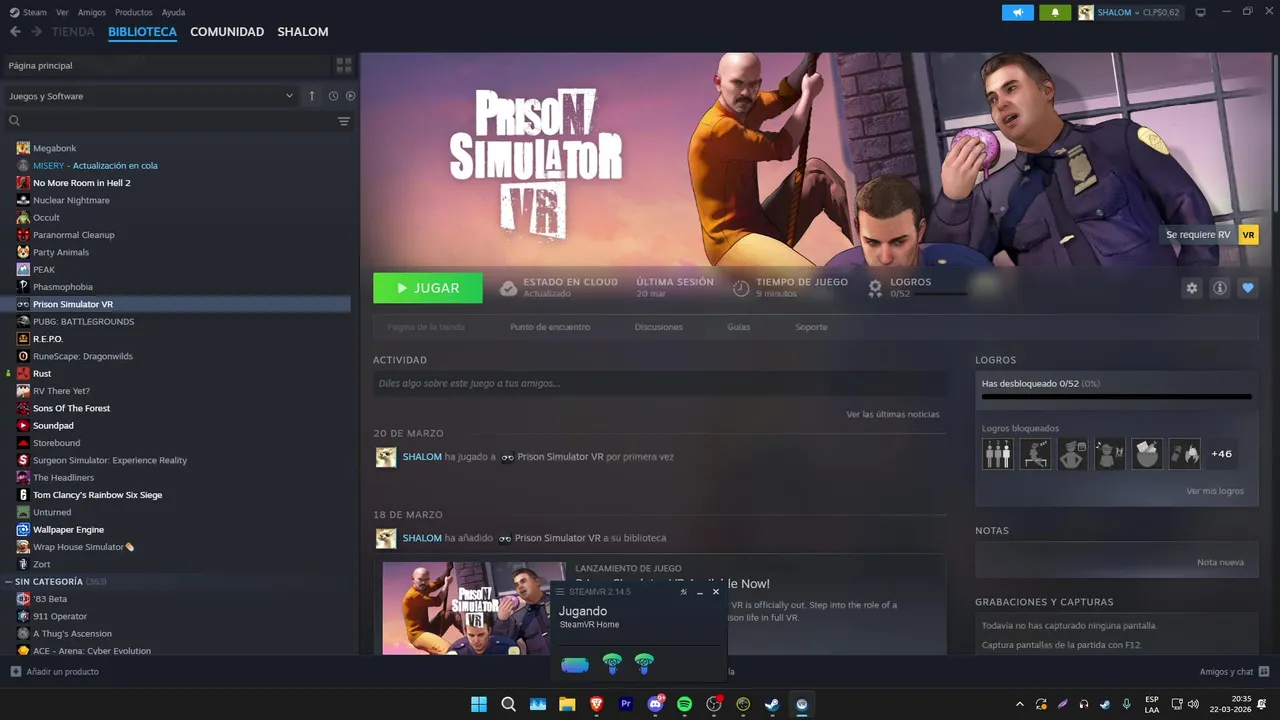
Task: Click the achievements progress bar 0/52
Action: pos(1117,396)
